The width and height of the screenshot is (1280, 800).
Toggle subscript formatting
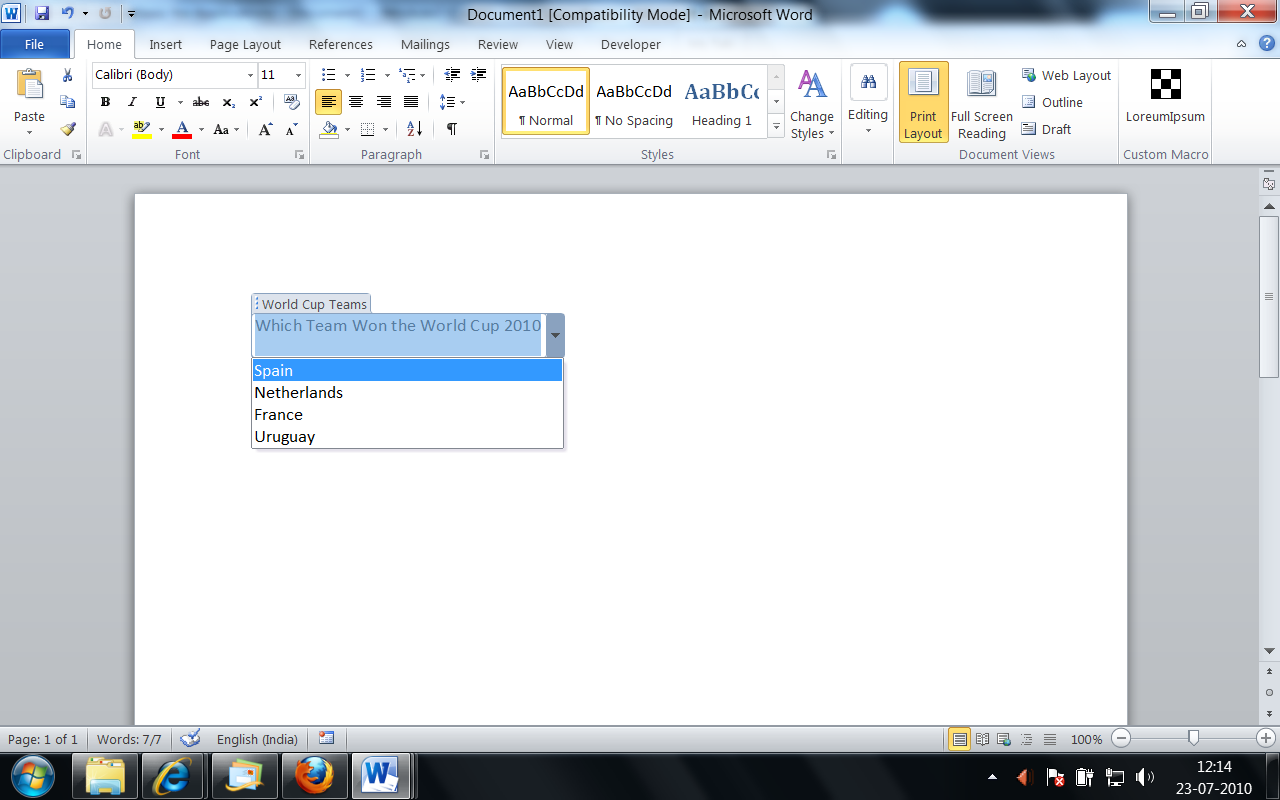pos(227,101)
